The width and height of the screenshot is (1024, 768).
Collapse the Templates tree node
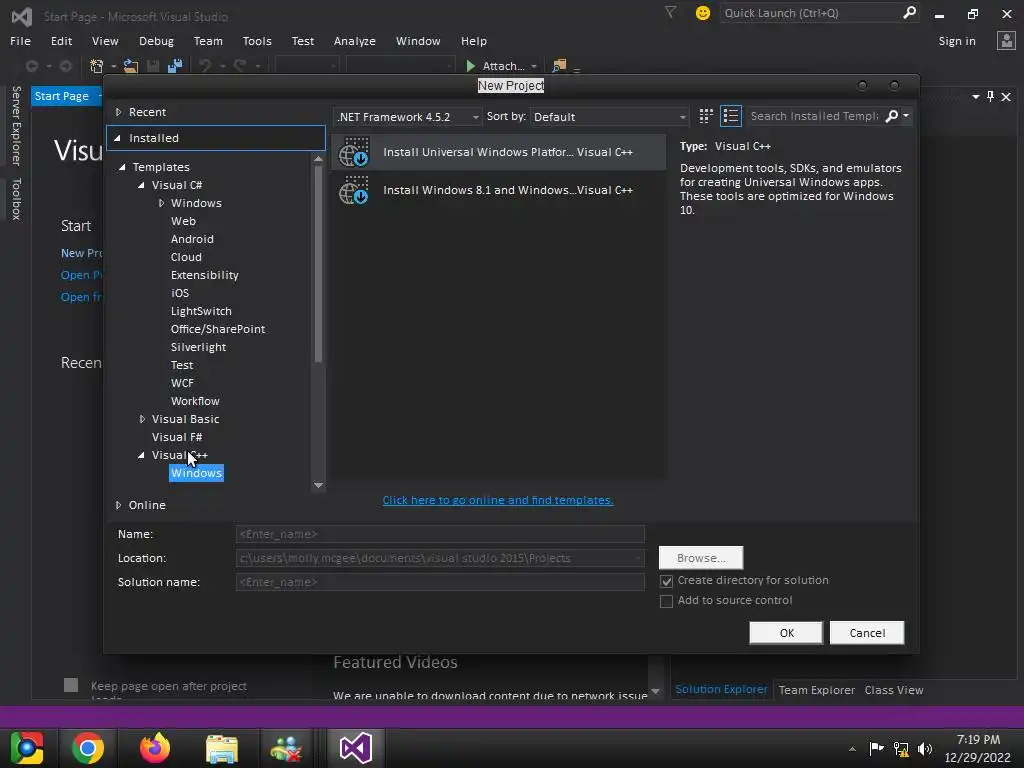click(x=122, y=167)
